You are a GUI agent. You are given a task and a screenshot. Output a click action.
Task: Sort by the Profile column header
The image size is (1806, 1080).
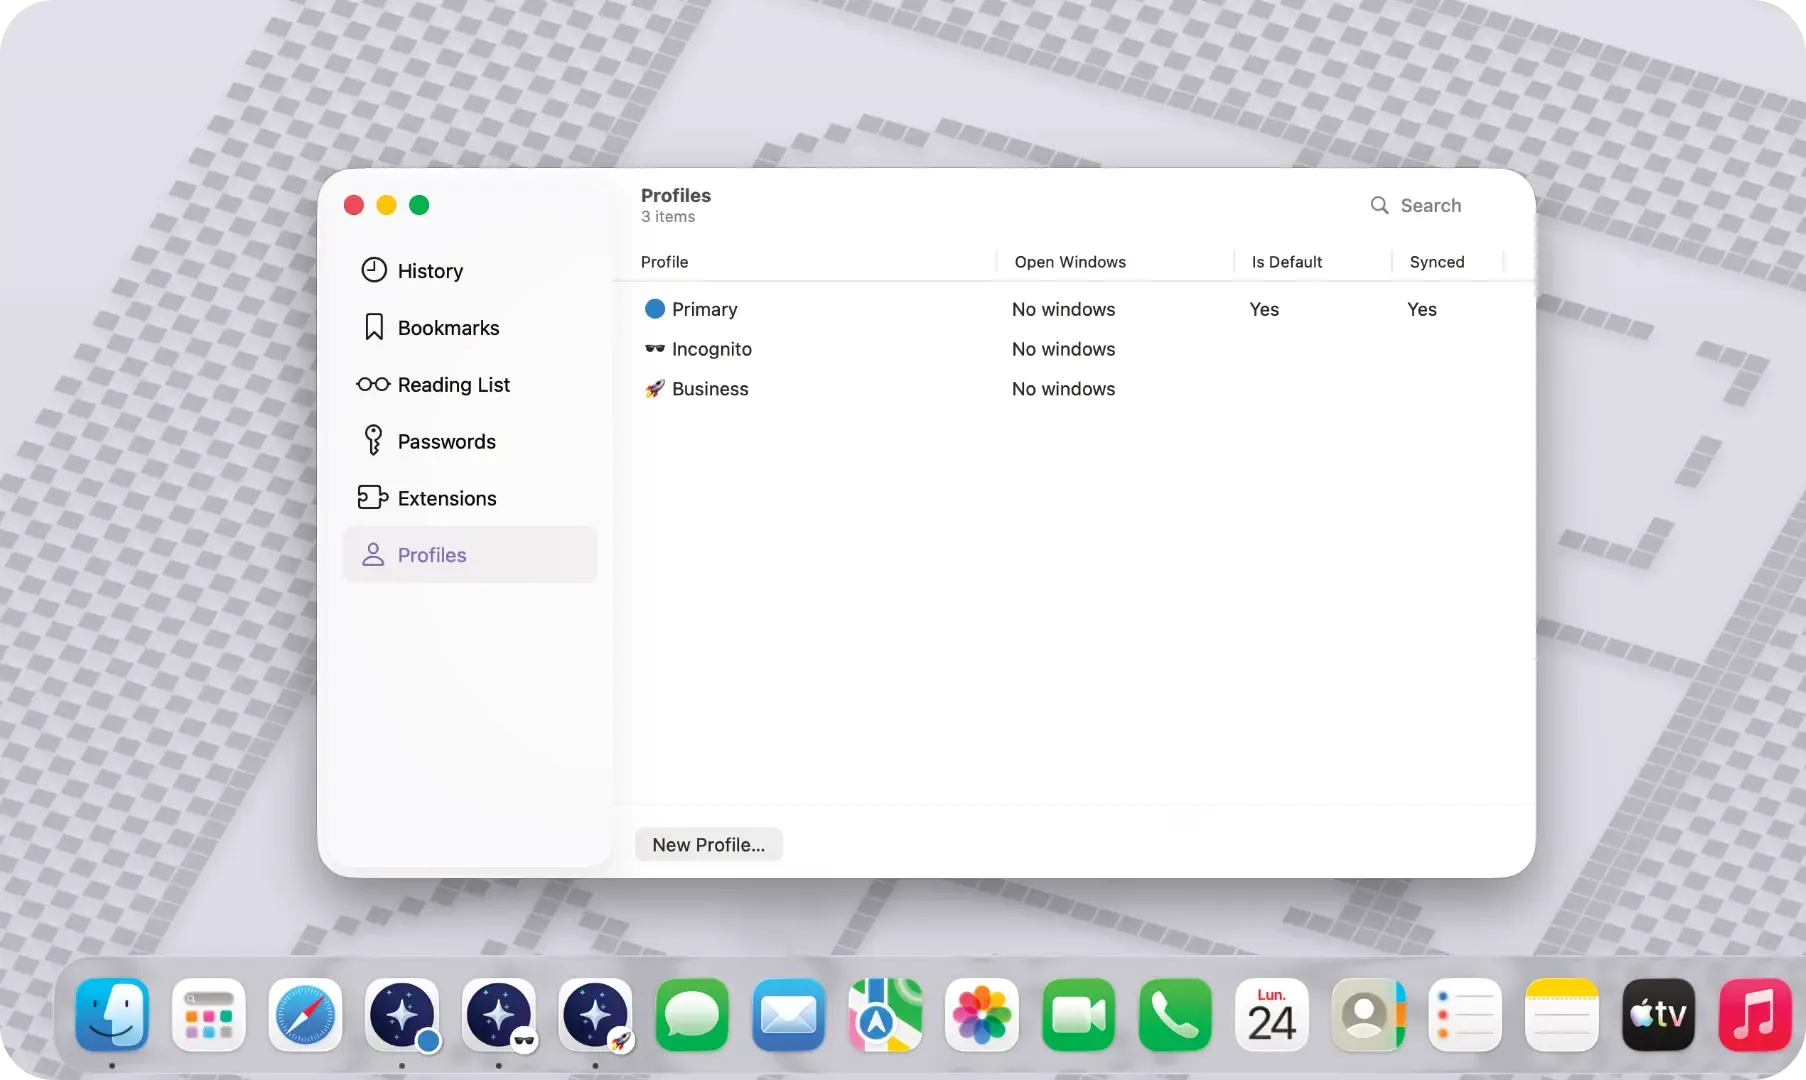[x=666, y=262]
